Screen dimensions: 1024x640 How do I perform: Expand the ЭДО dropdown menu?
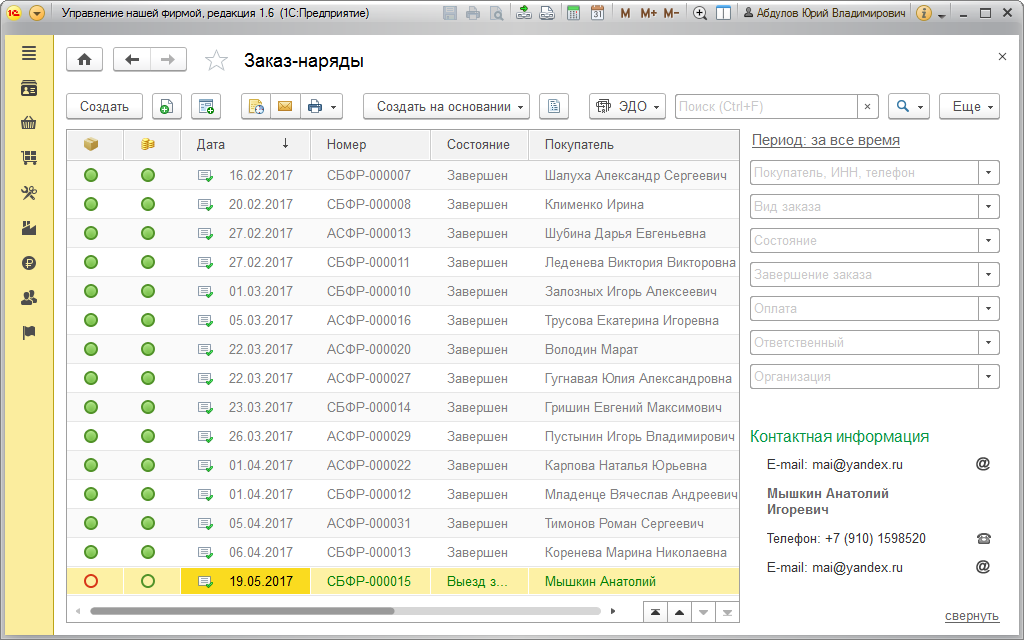(x=627, y=106)
